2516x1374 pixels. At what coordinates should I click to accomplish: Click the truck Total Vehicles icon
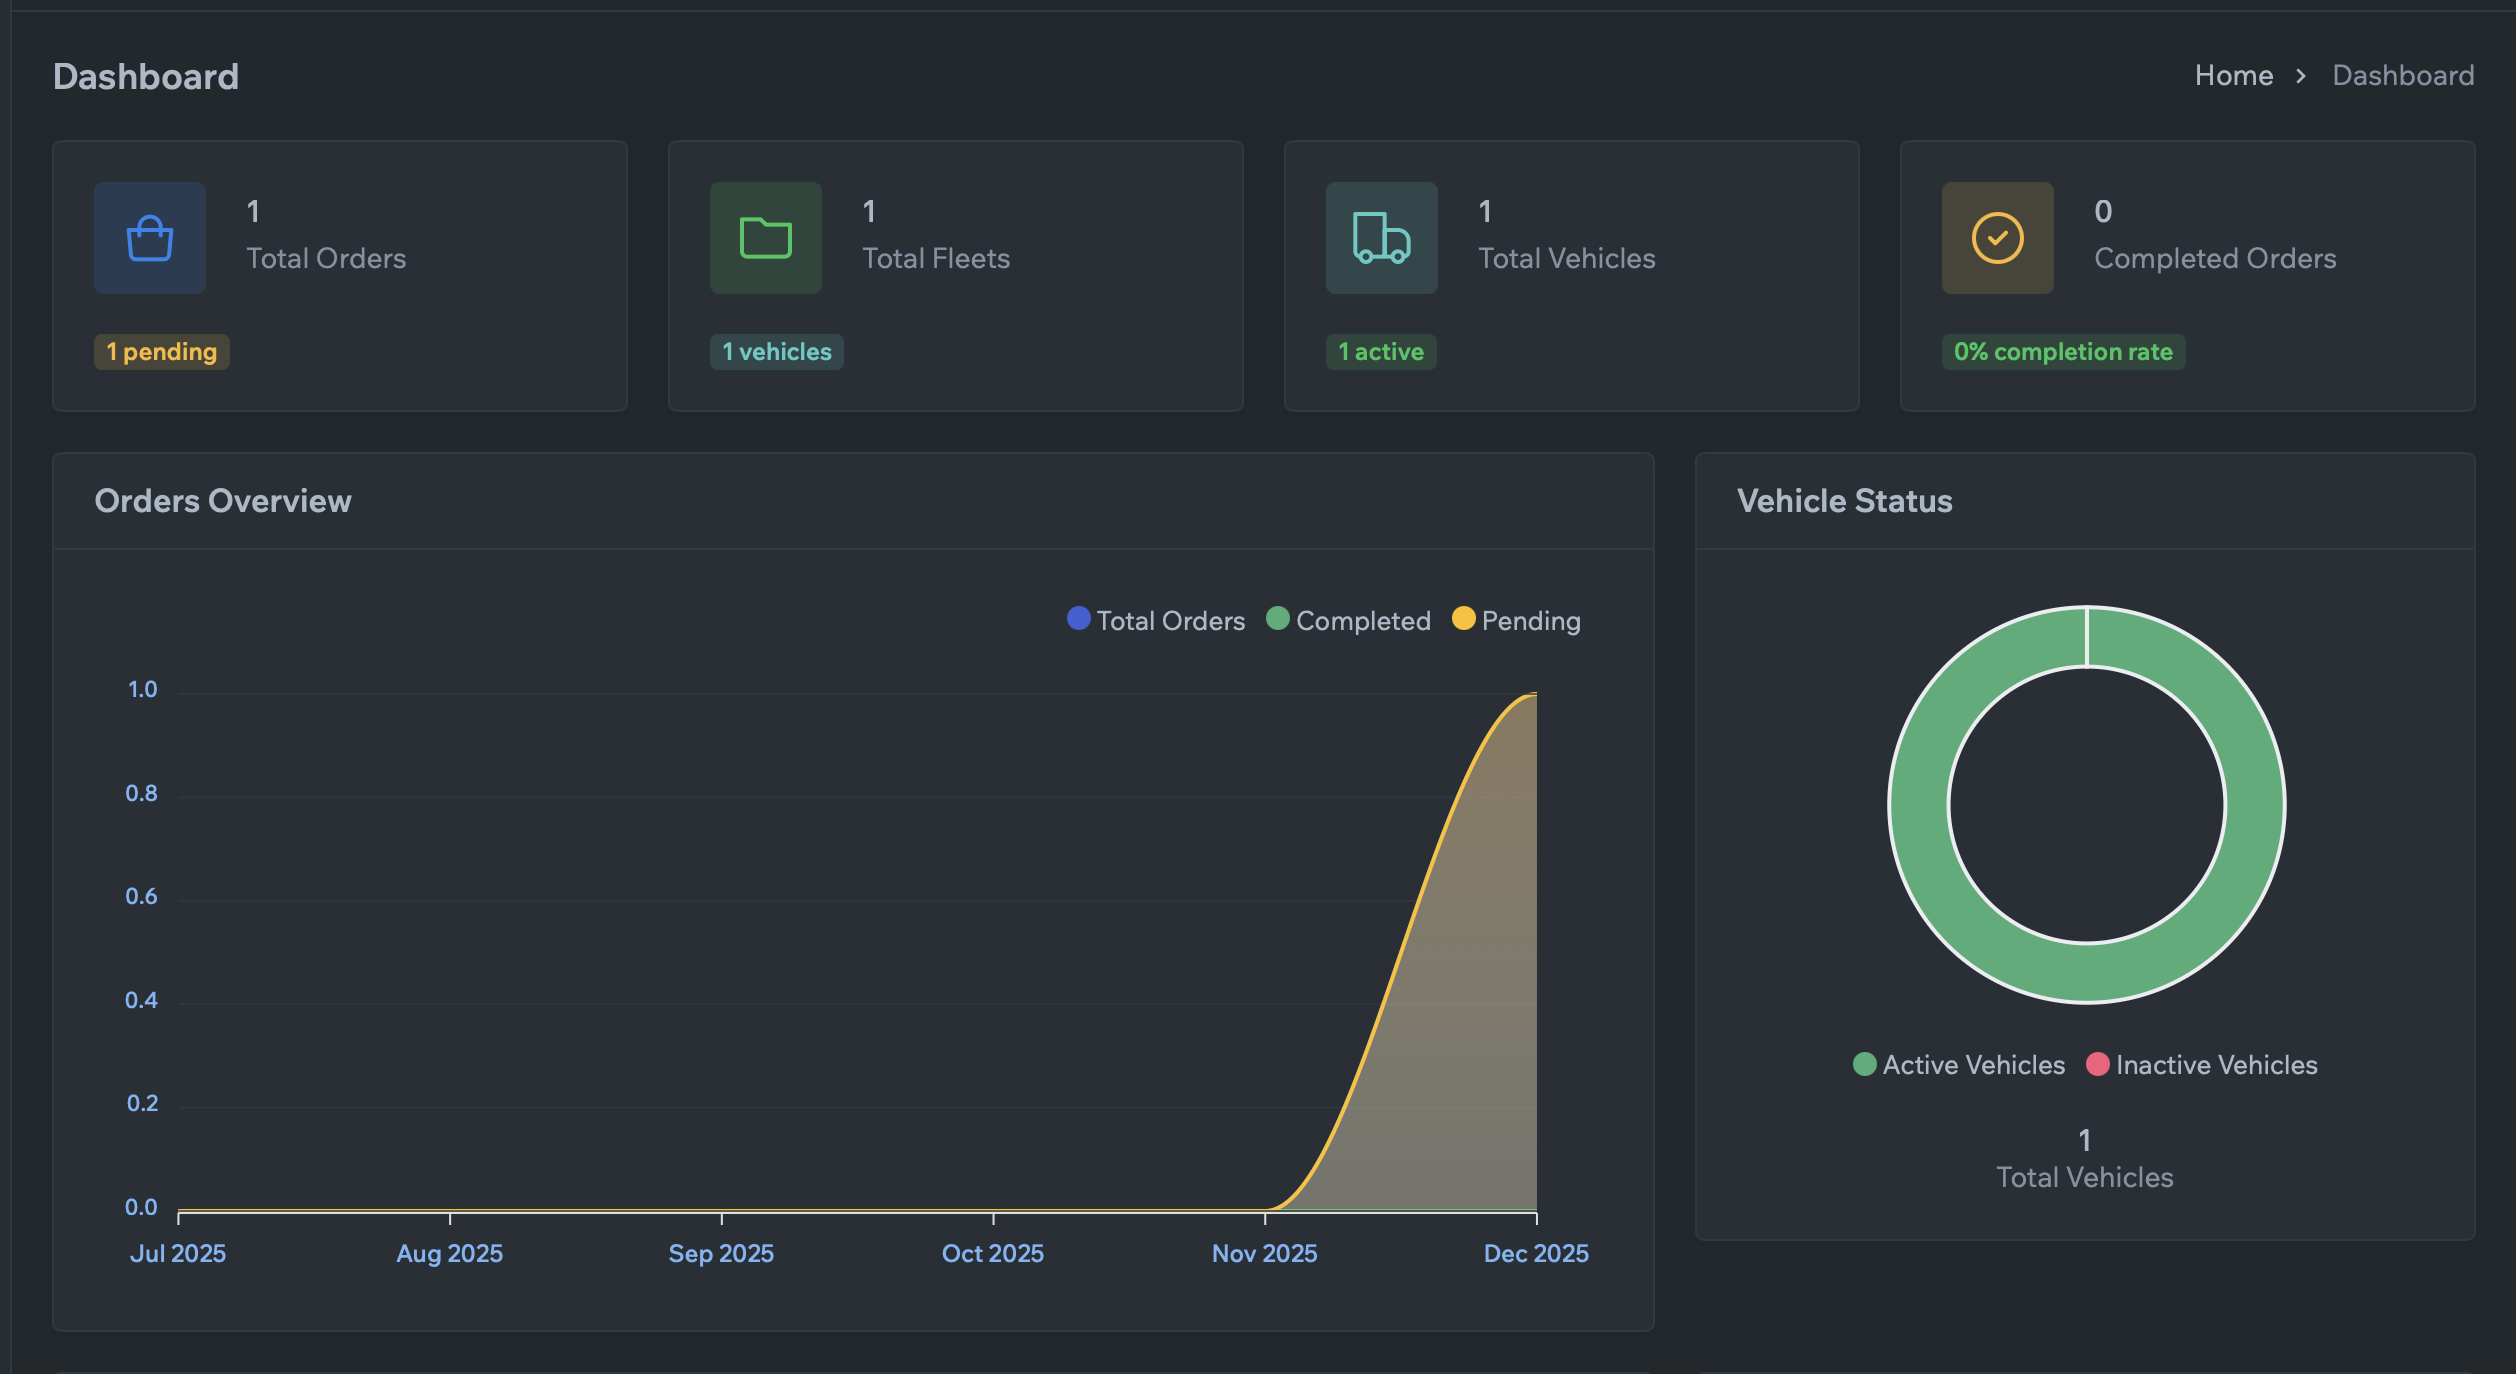(x=1382, y=238)
